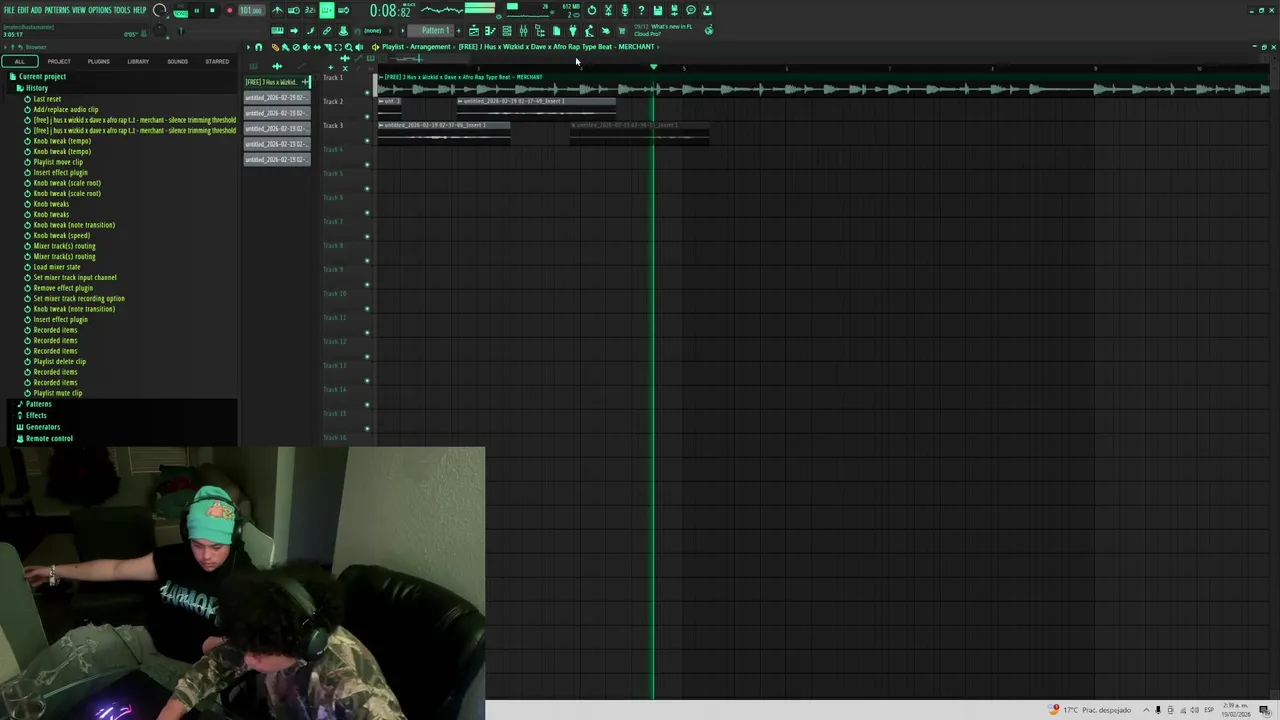Toggle the metronome icon
This screenshot has width=1280, height=720.
coord(277,11)
